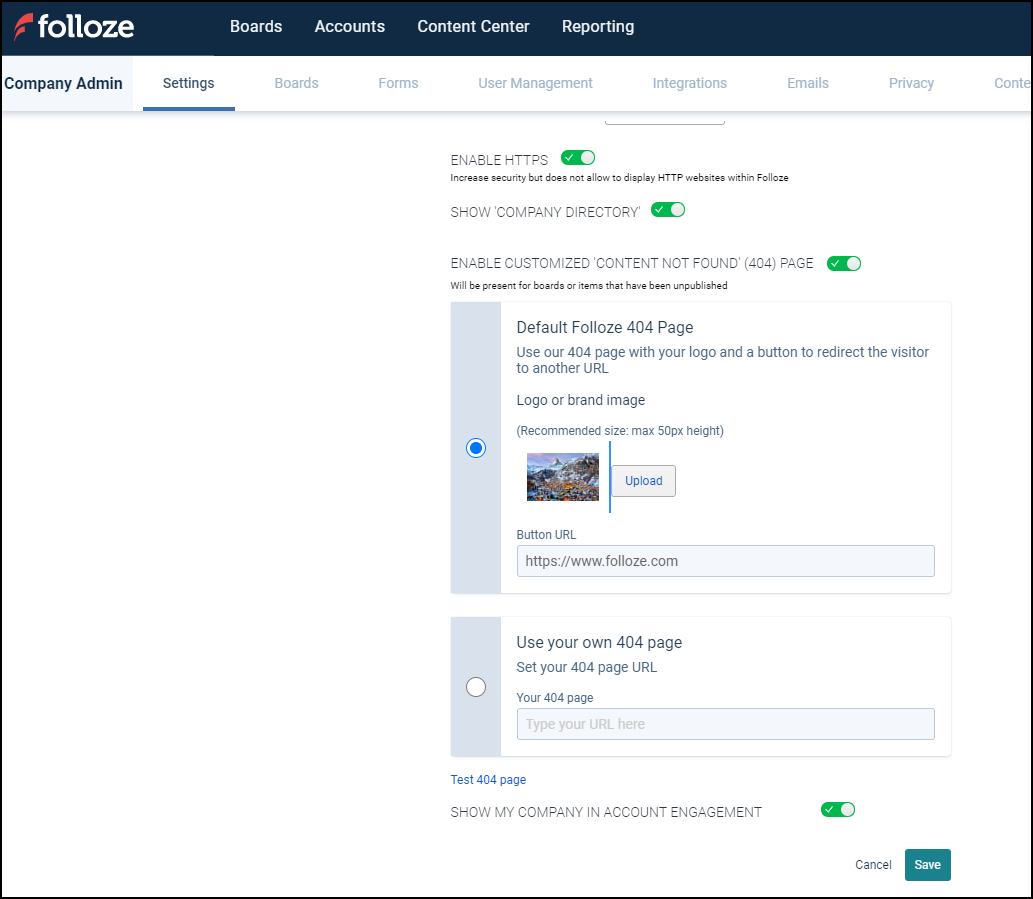The width and height of the screenshot is (1033, 899).
Task: Click the logo image thumbnail
Action: click(562, 477)
